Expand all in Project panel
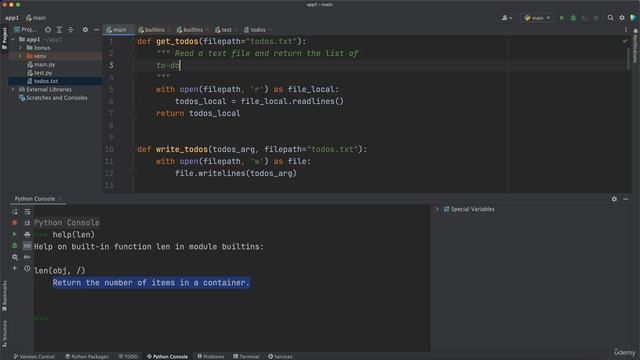The width and height of the screenshot is (640, 360). pos(59,30)
